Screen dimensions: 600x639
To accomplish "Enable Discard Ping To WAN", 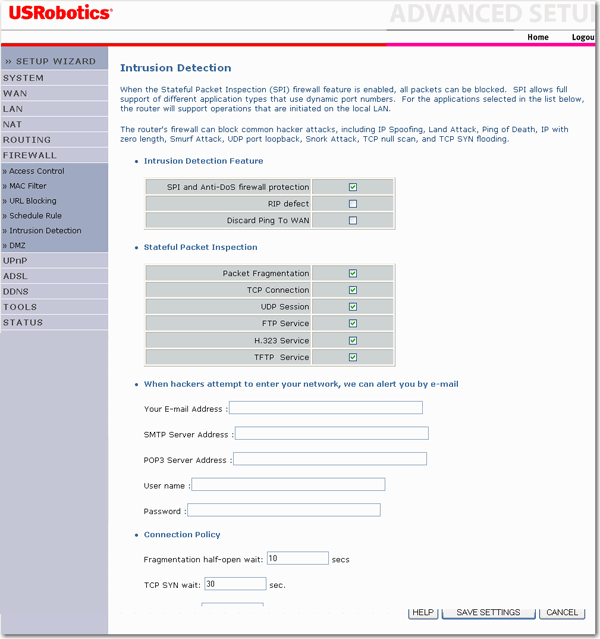I will (353, 221).
